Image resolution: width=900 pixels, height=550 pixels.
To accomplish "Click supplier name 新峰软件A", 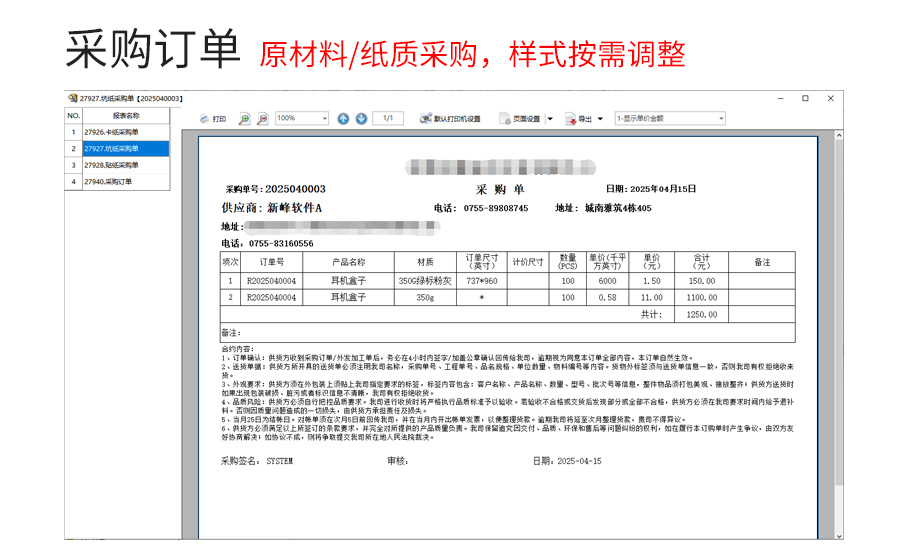I will tap(294, 208).
